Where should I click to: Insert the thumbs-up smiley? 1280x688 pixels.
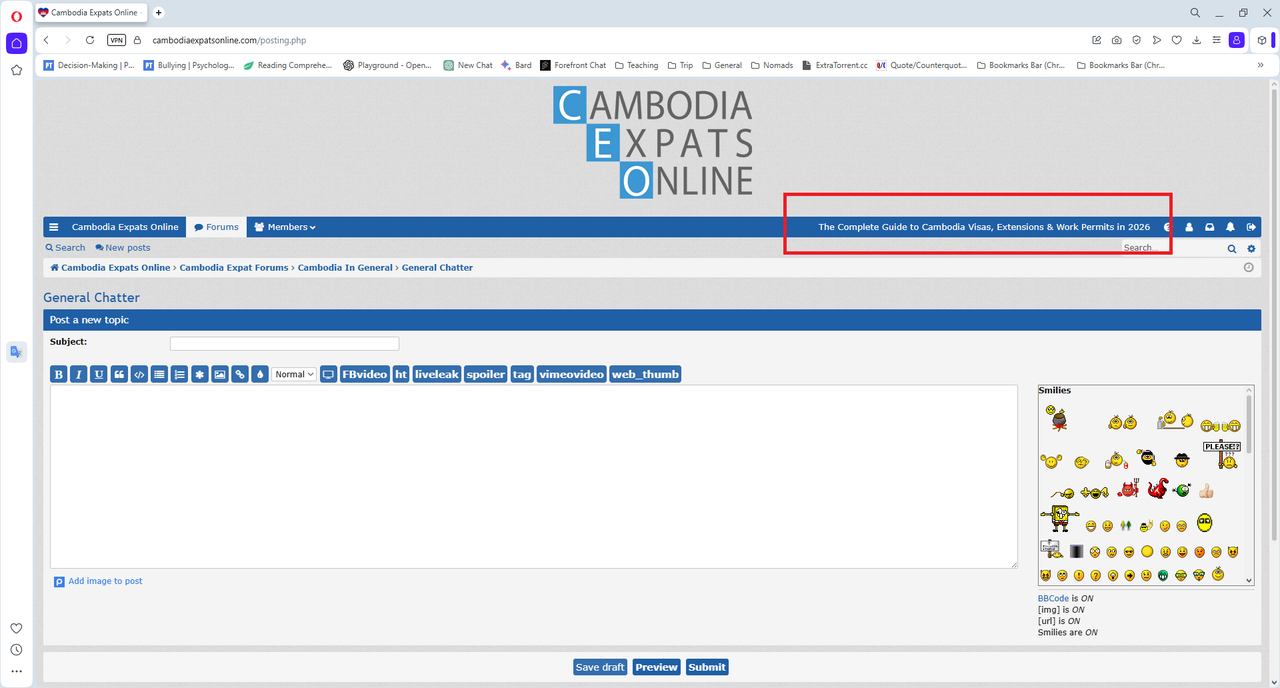coord(1206,490)
